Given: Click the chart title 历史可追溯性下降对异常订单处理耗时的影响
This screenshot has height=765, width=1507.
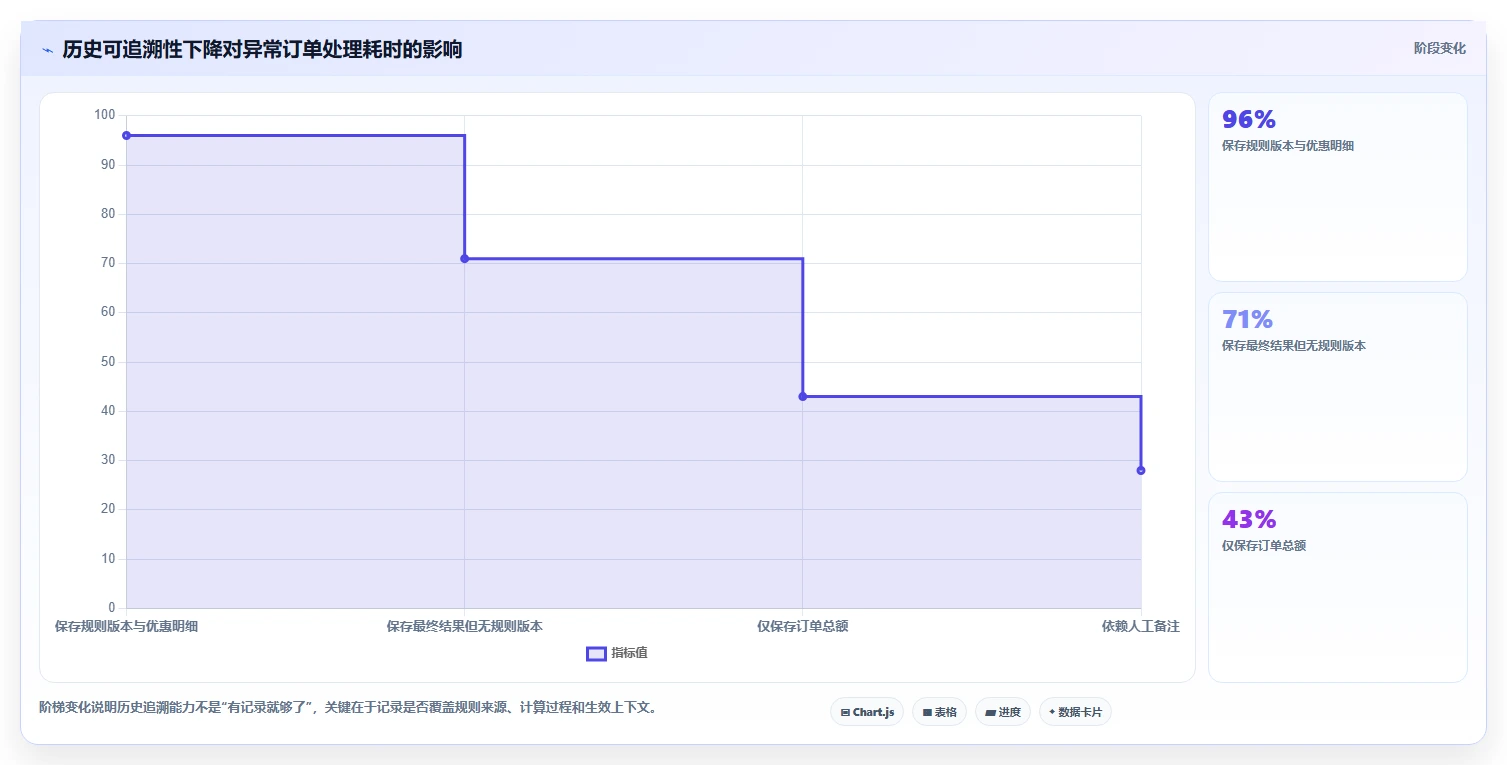Looking at the screenshot, I should tap(262, 49).
